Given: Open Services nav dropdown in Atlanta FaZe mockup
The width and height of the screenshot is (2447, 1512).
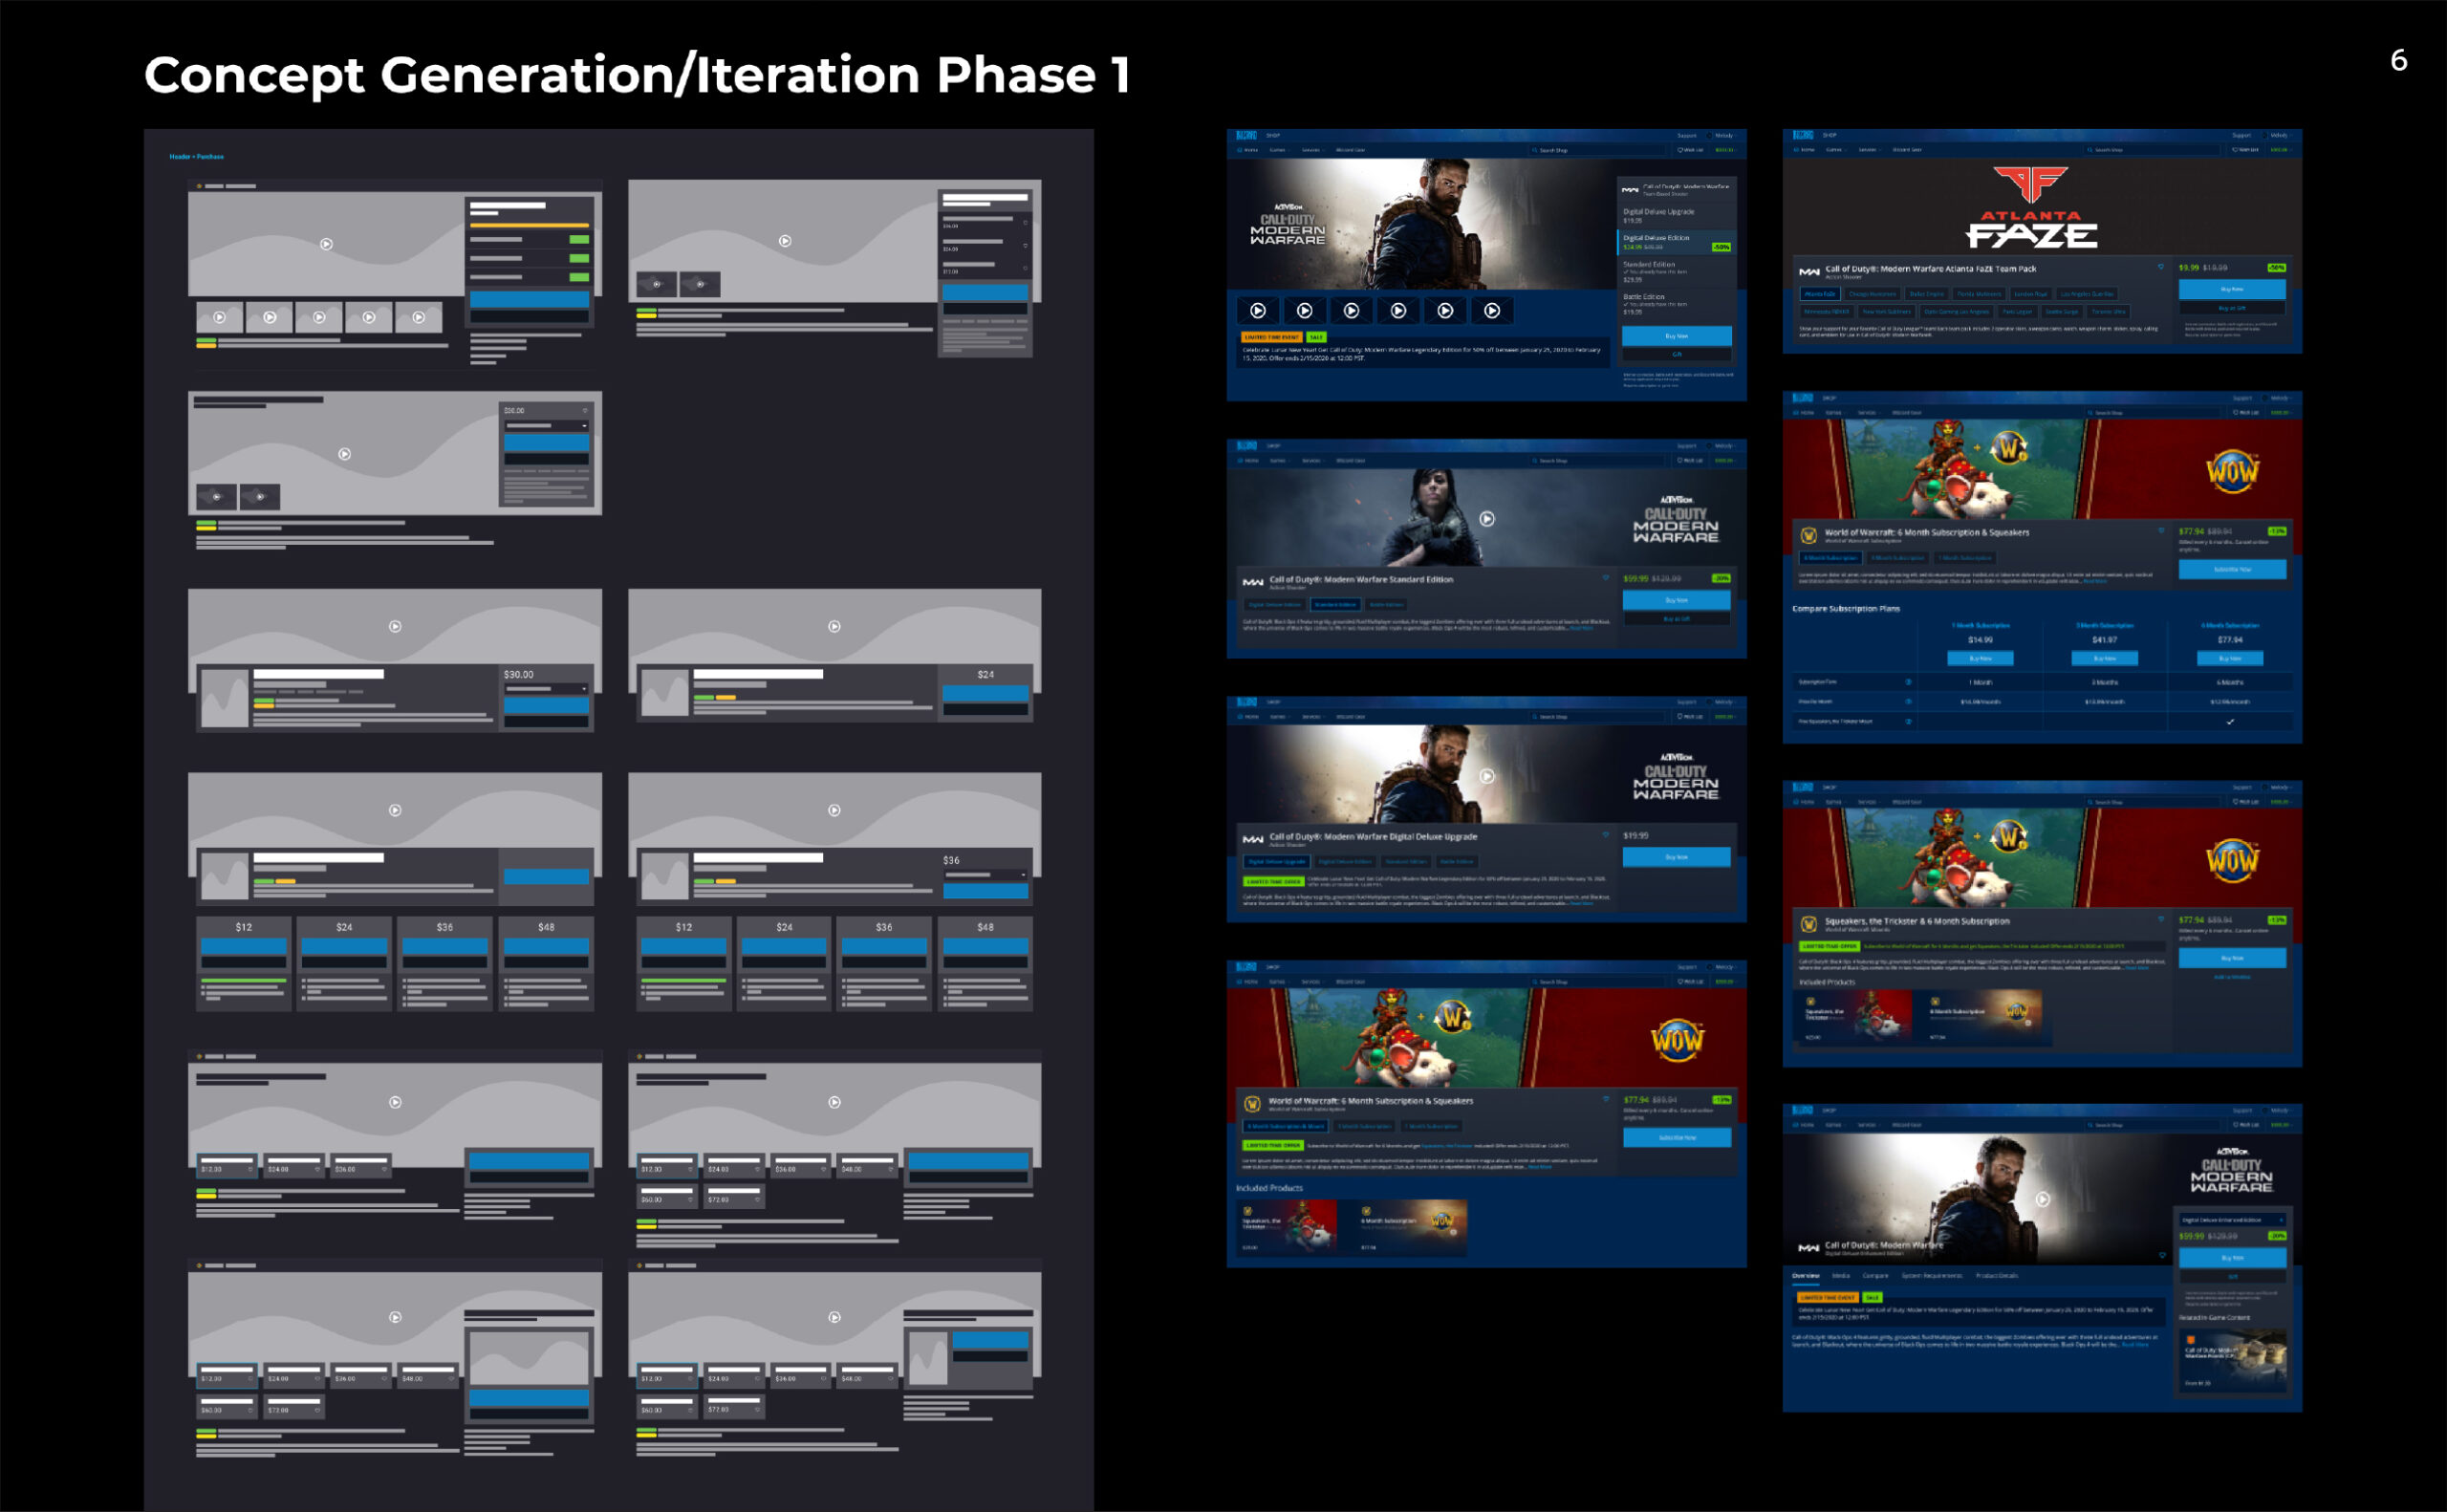Looking at the screenshot, I should click(x=1870, y=150).
